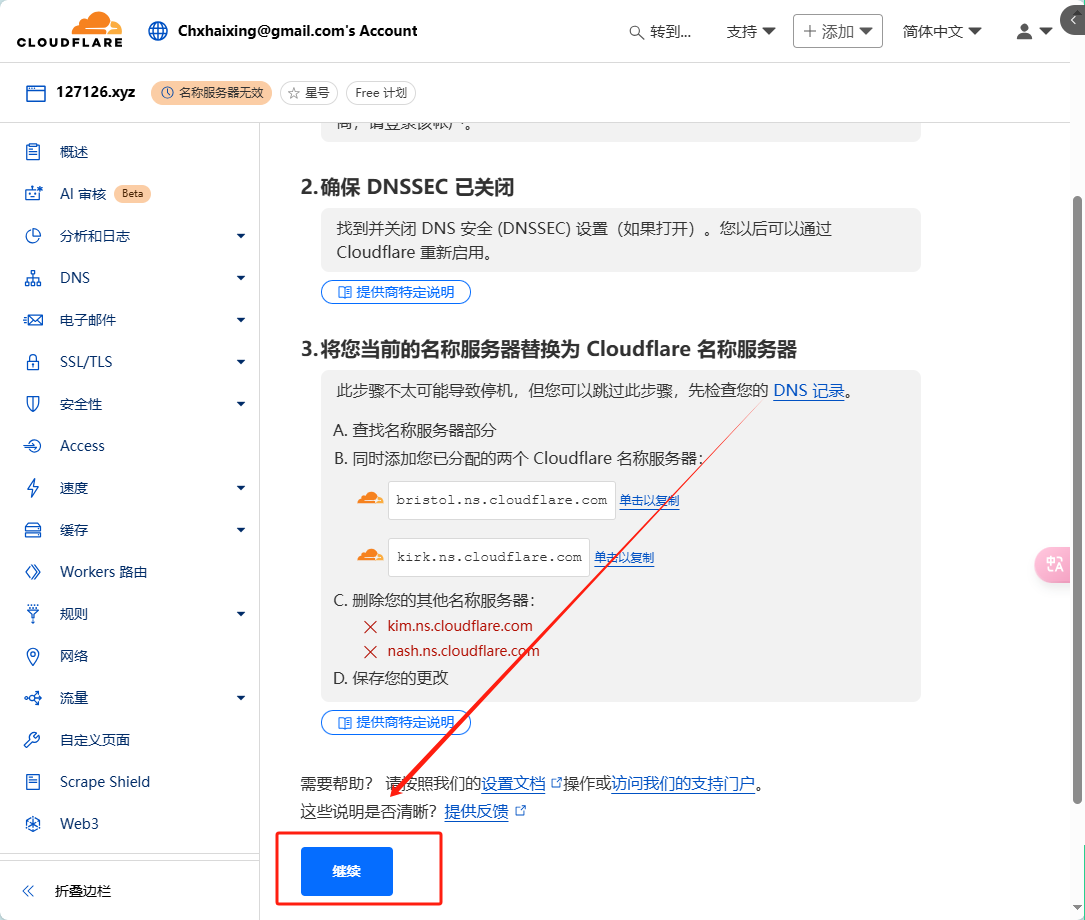Click the Web3 cube icon
Viewport: 1085px width, 920px height.
click(33, 824)
